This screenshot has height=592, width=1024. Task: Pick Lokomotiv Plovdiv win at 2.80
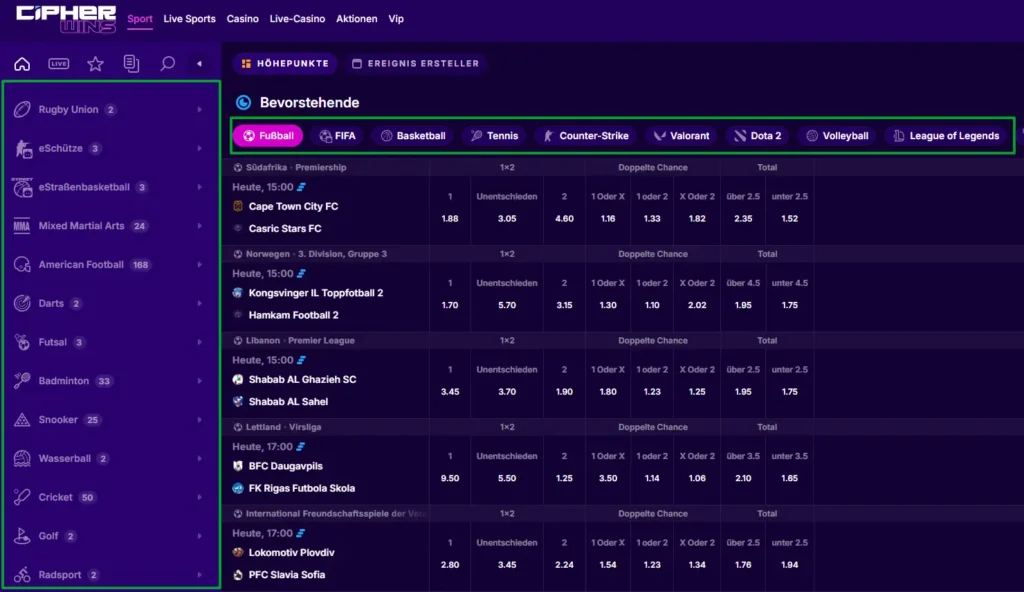(450, 565)
